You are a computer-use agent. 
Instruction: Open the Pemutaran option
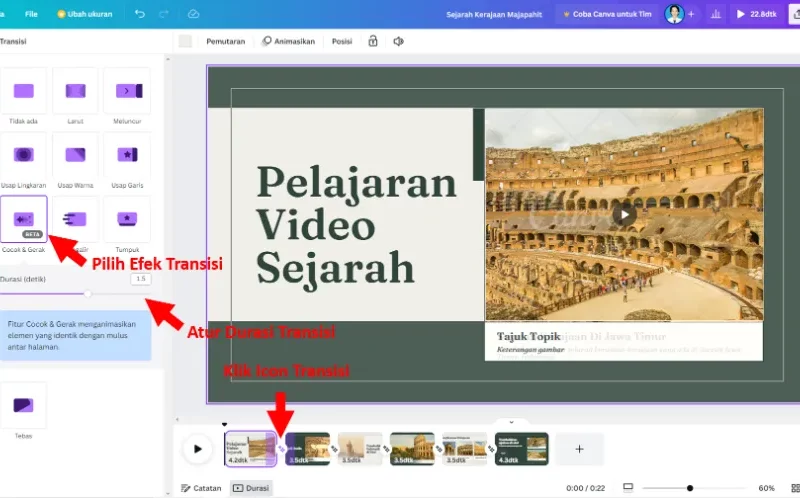(x=226, y=41)
